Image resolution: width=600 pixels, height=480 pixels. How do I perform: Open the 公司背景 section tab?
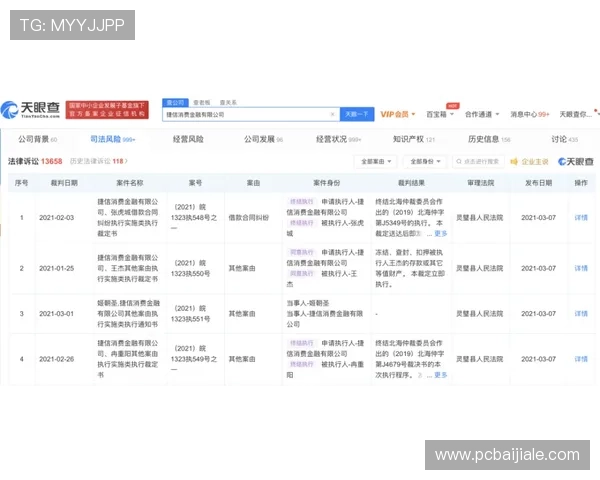pos(38,139)
